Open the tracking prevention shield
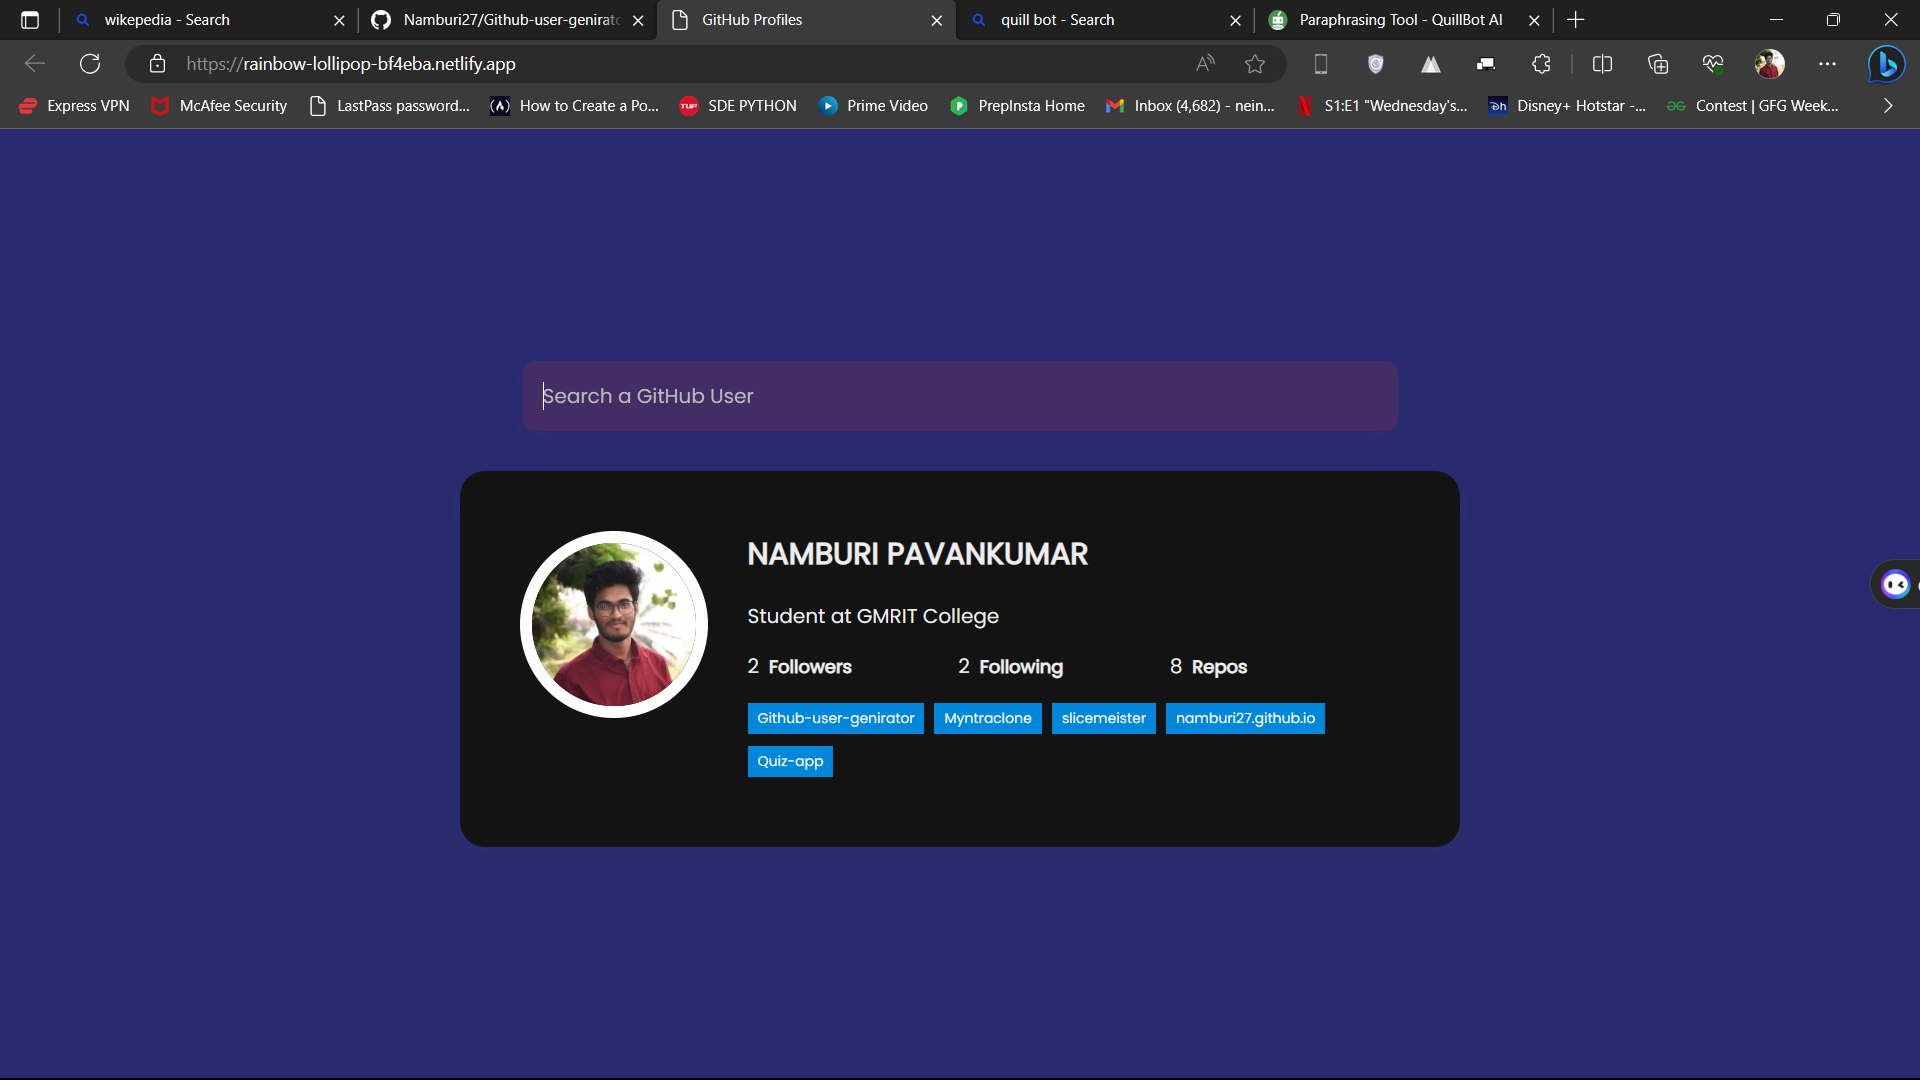 (x=1375, y=63)
